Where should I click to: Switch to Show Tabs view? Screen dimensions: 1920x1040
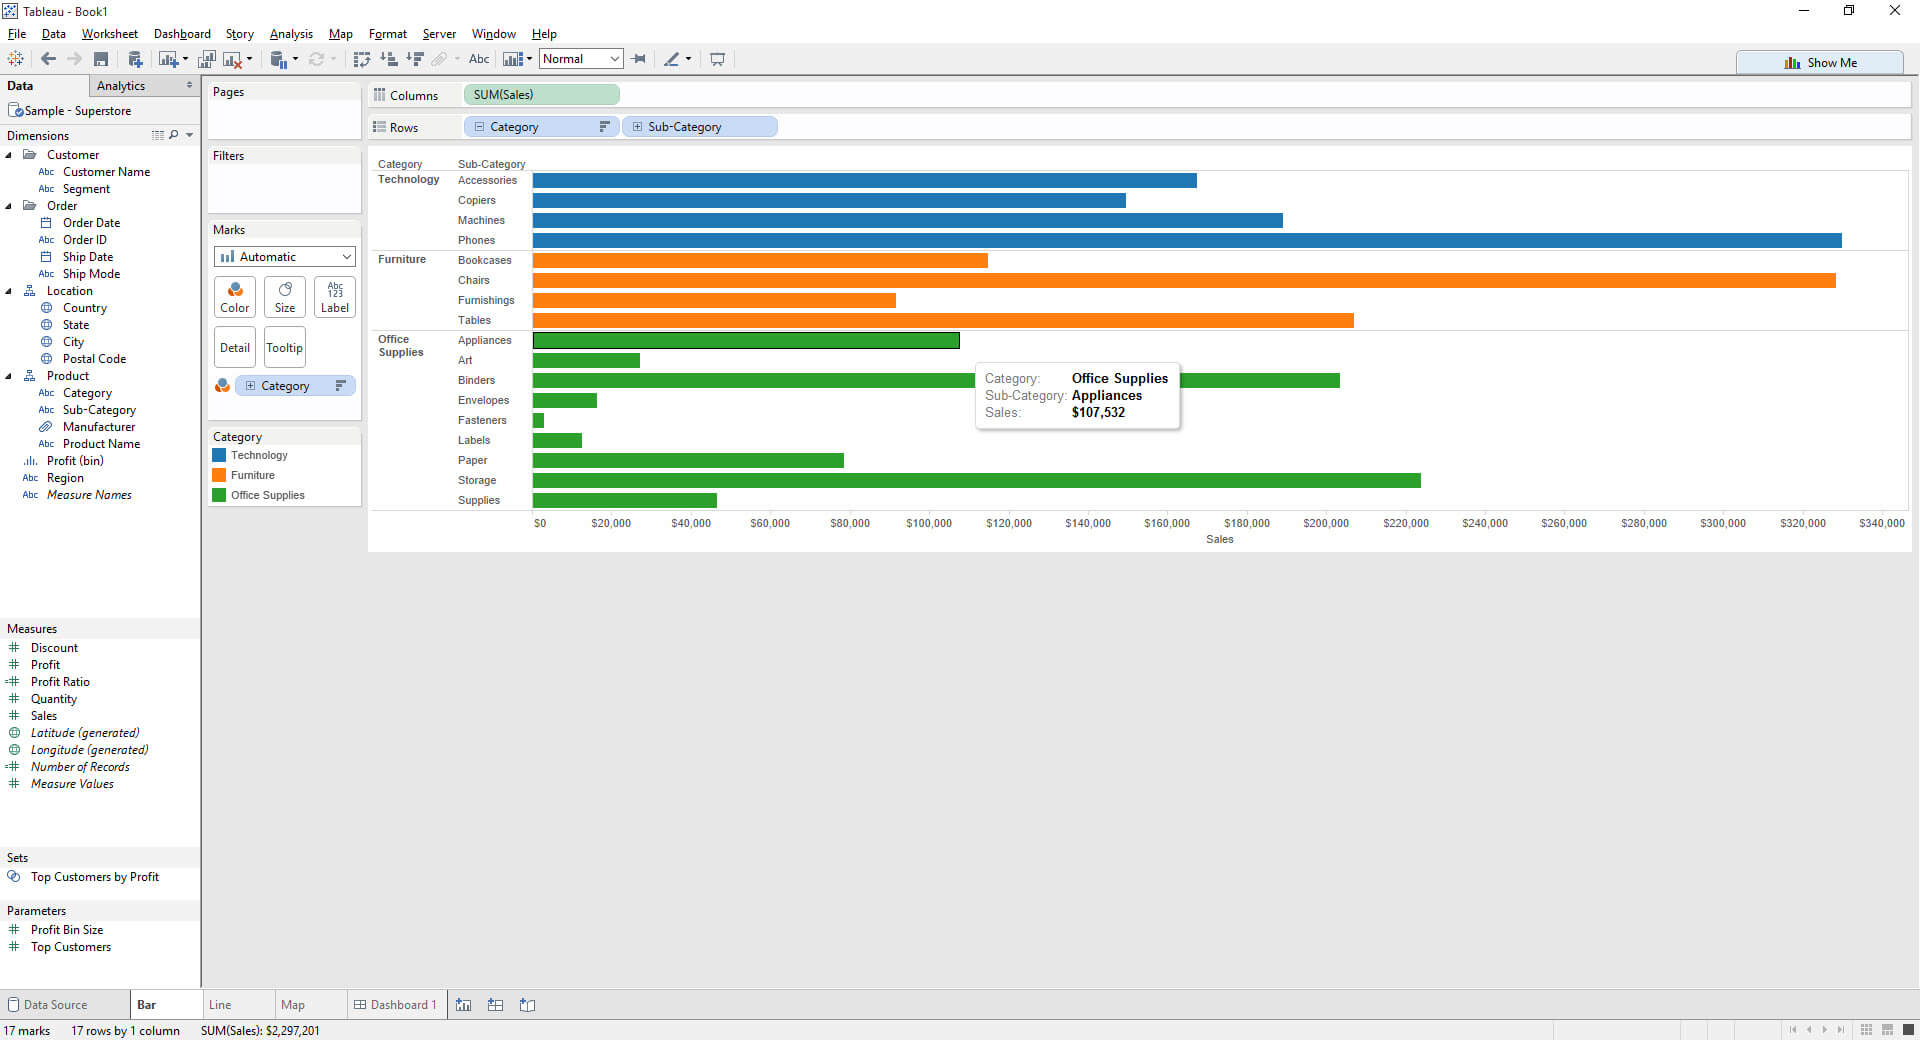tap(1908, 1030)
